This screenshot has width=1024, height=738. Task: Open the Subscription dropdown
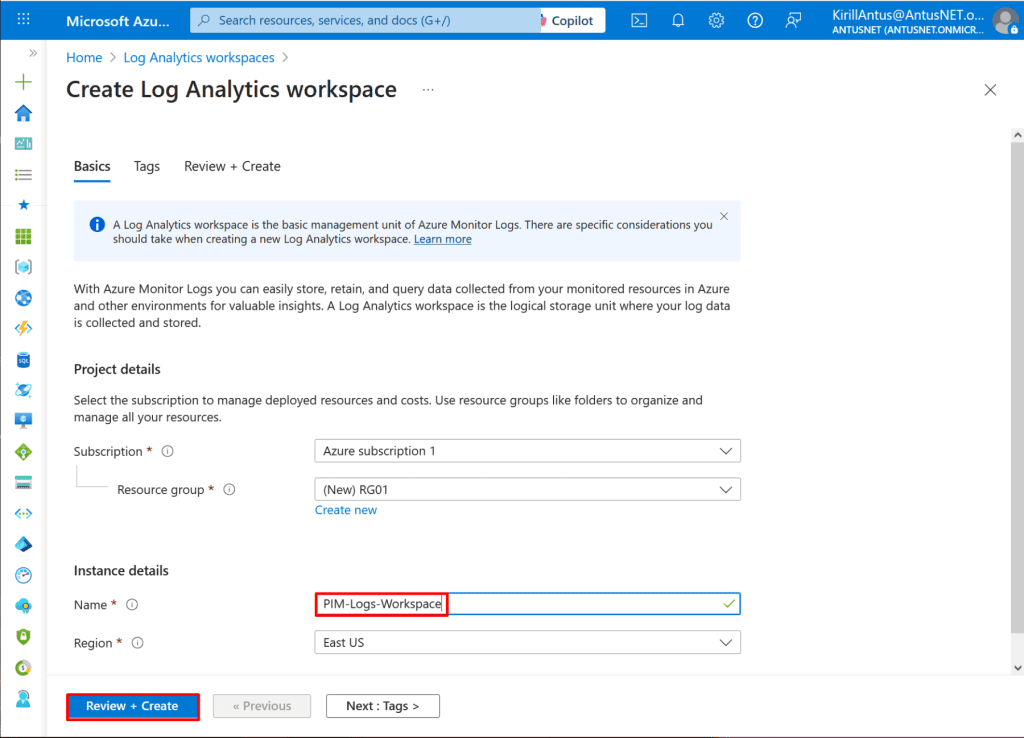click(x=527, y=451)
